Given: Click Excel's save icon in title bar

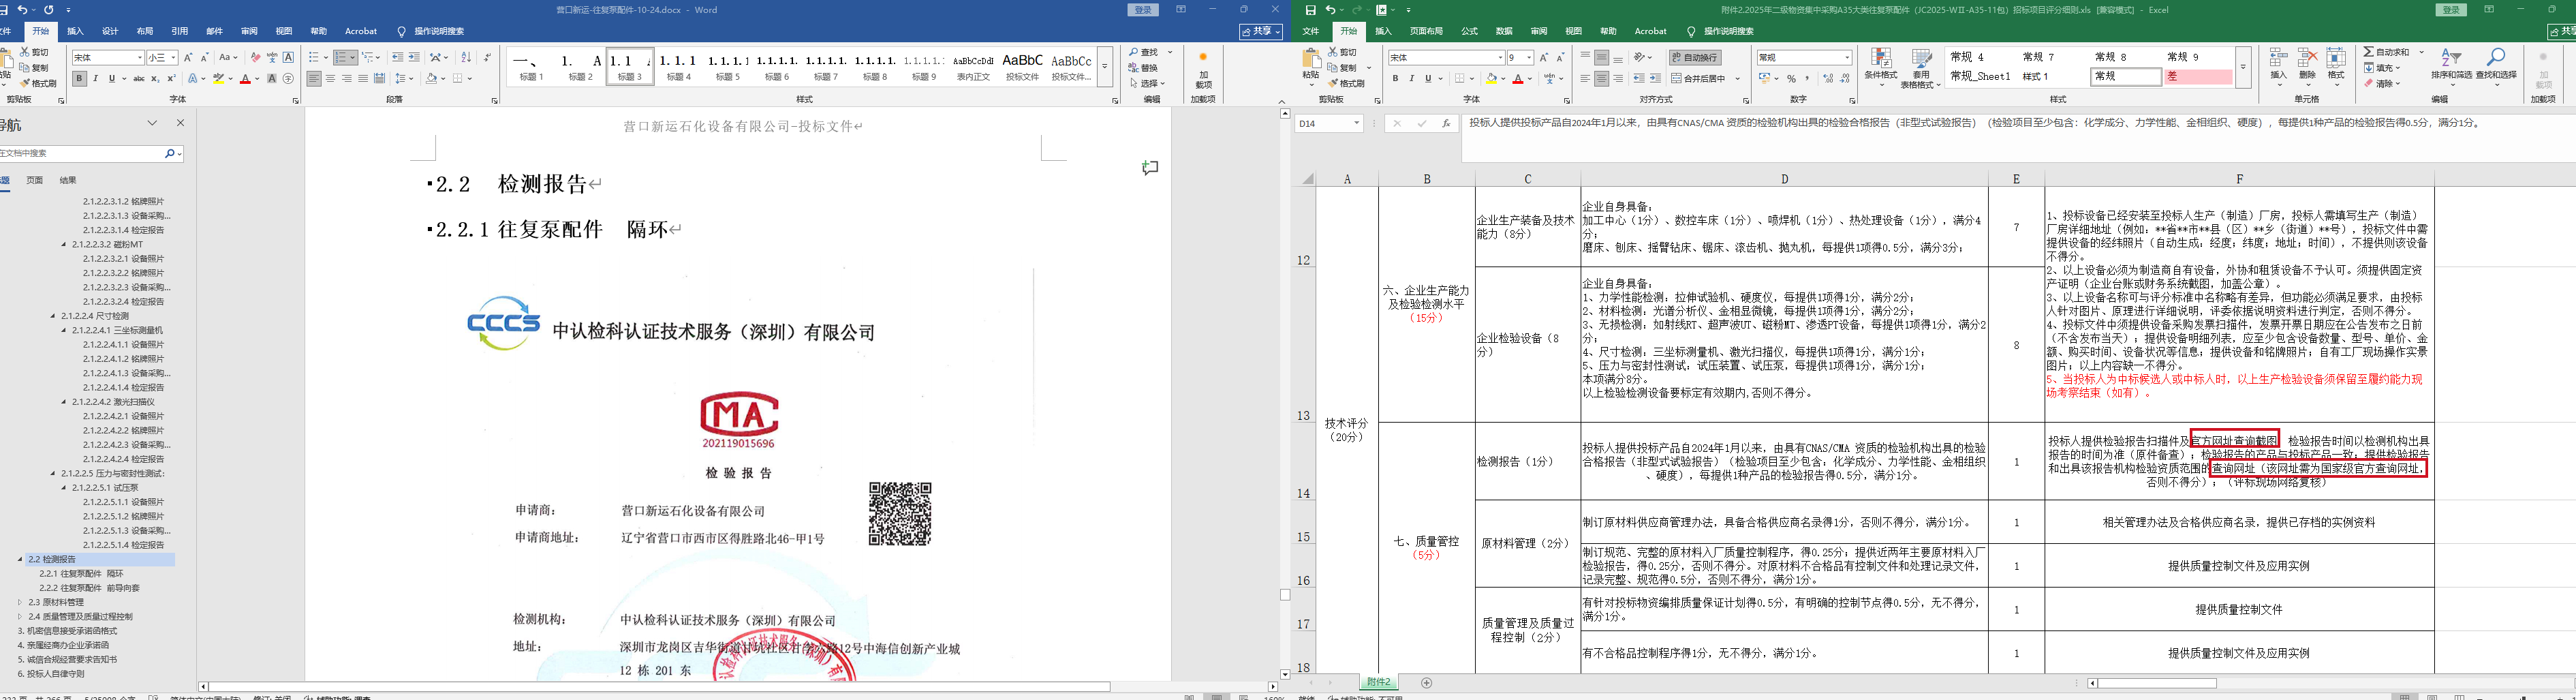Looking at the screenshot, I should [1310, 10].
